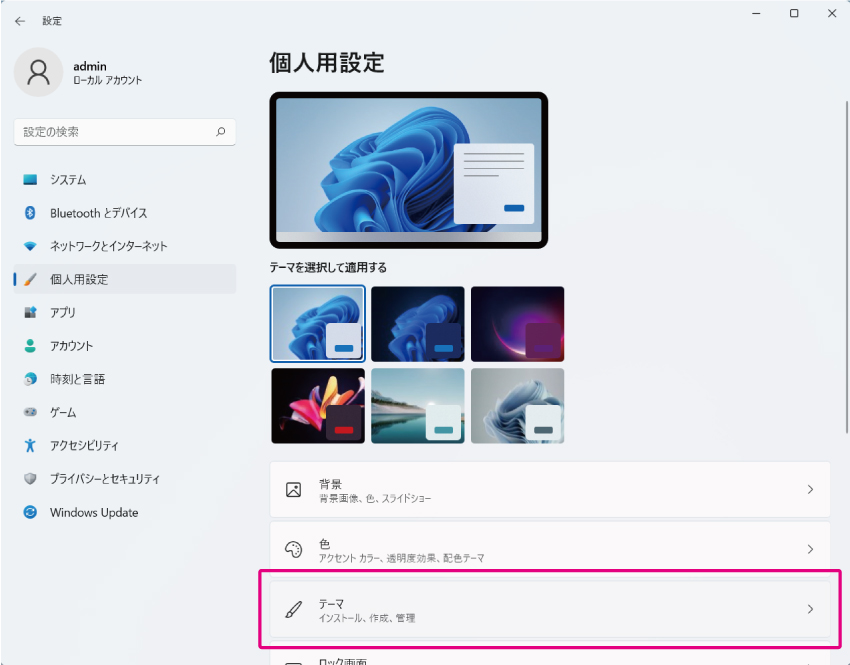This screenshot has height=665, width=850.
Task: Click the back arrow in the title bar
Action: click(20, 21)
